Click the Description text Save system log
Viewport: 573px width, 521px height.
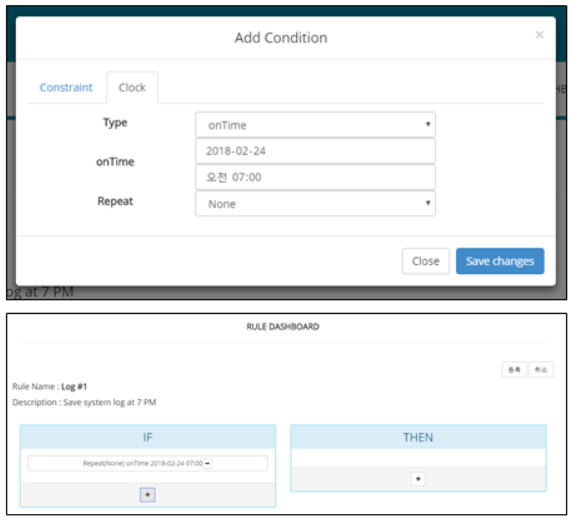(x=110, y=403)
